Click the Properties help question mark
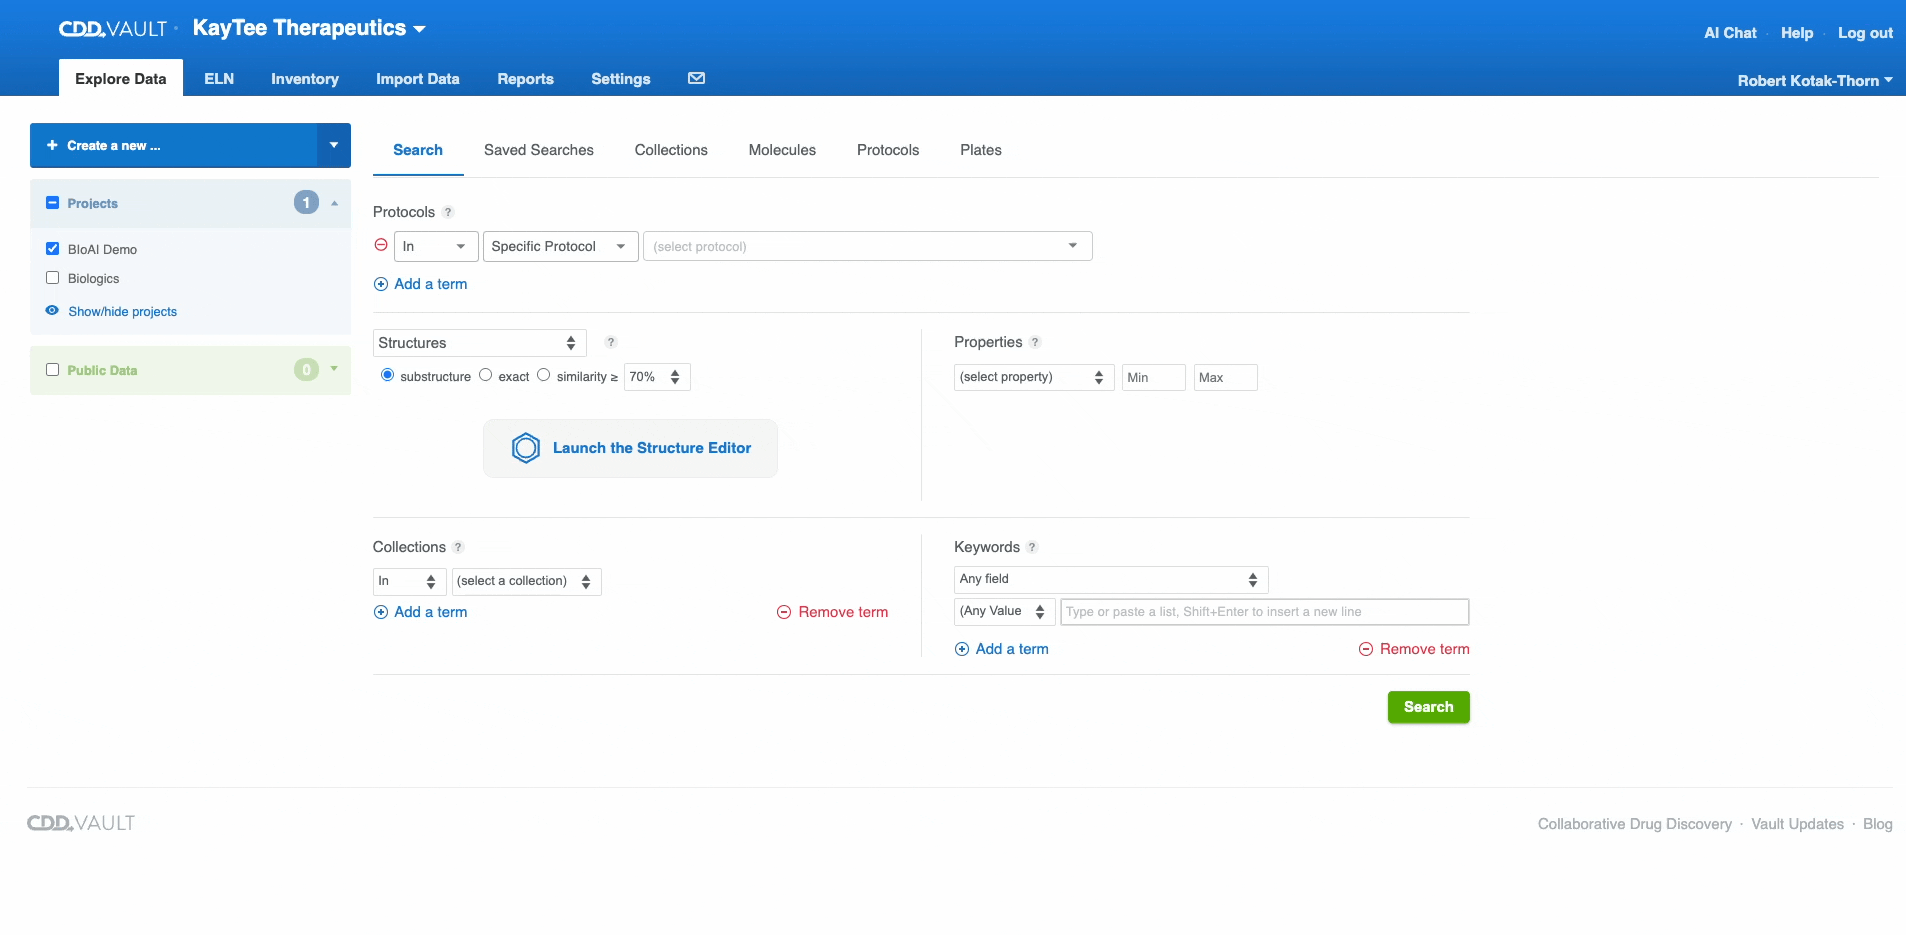 [1035, 342]
